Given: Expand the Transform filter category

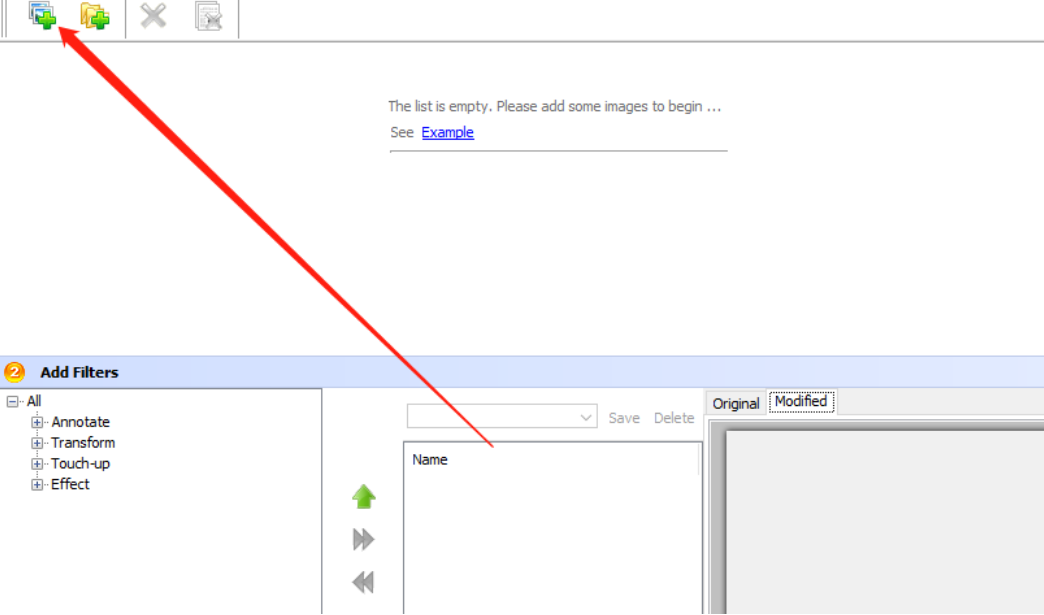Looking at the screenshot, I should [37, 443].
